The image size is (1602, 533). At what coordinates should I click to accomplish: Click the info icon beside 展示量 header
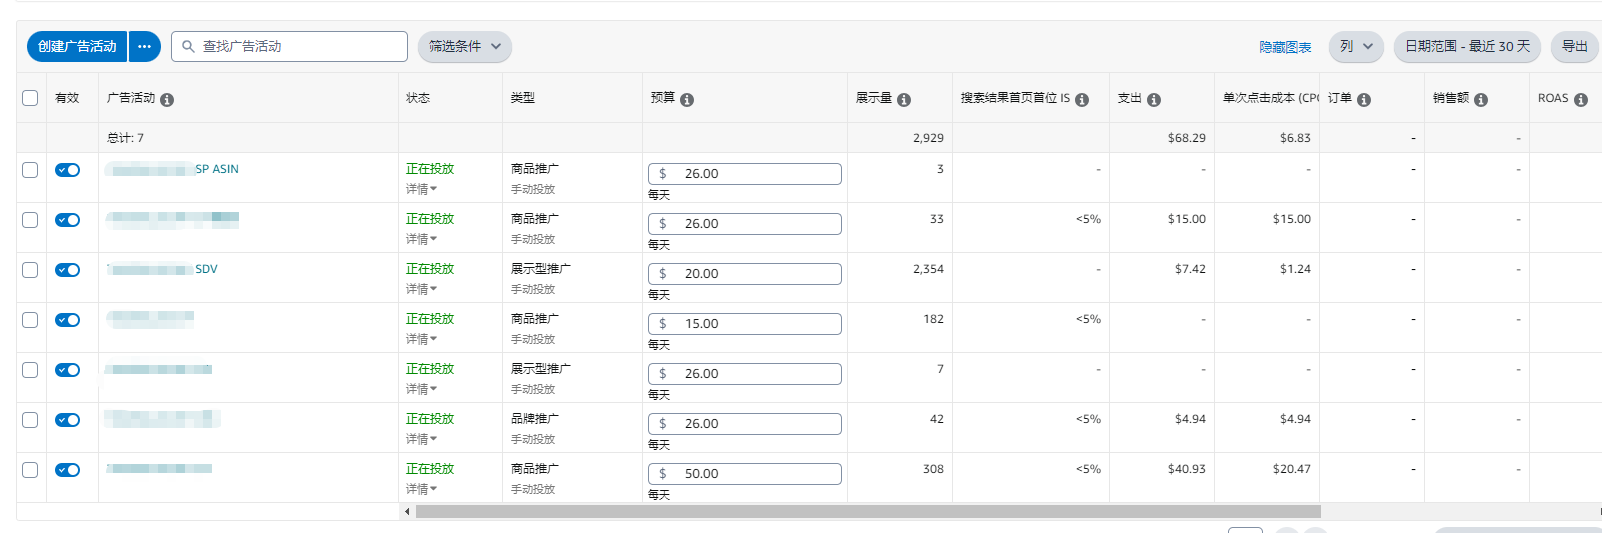pyautogui.click(x=904, y=100)
